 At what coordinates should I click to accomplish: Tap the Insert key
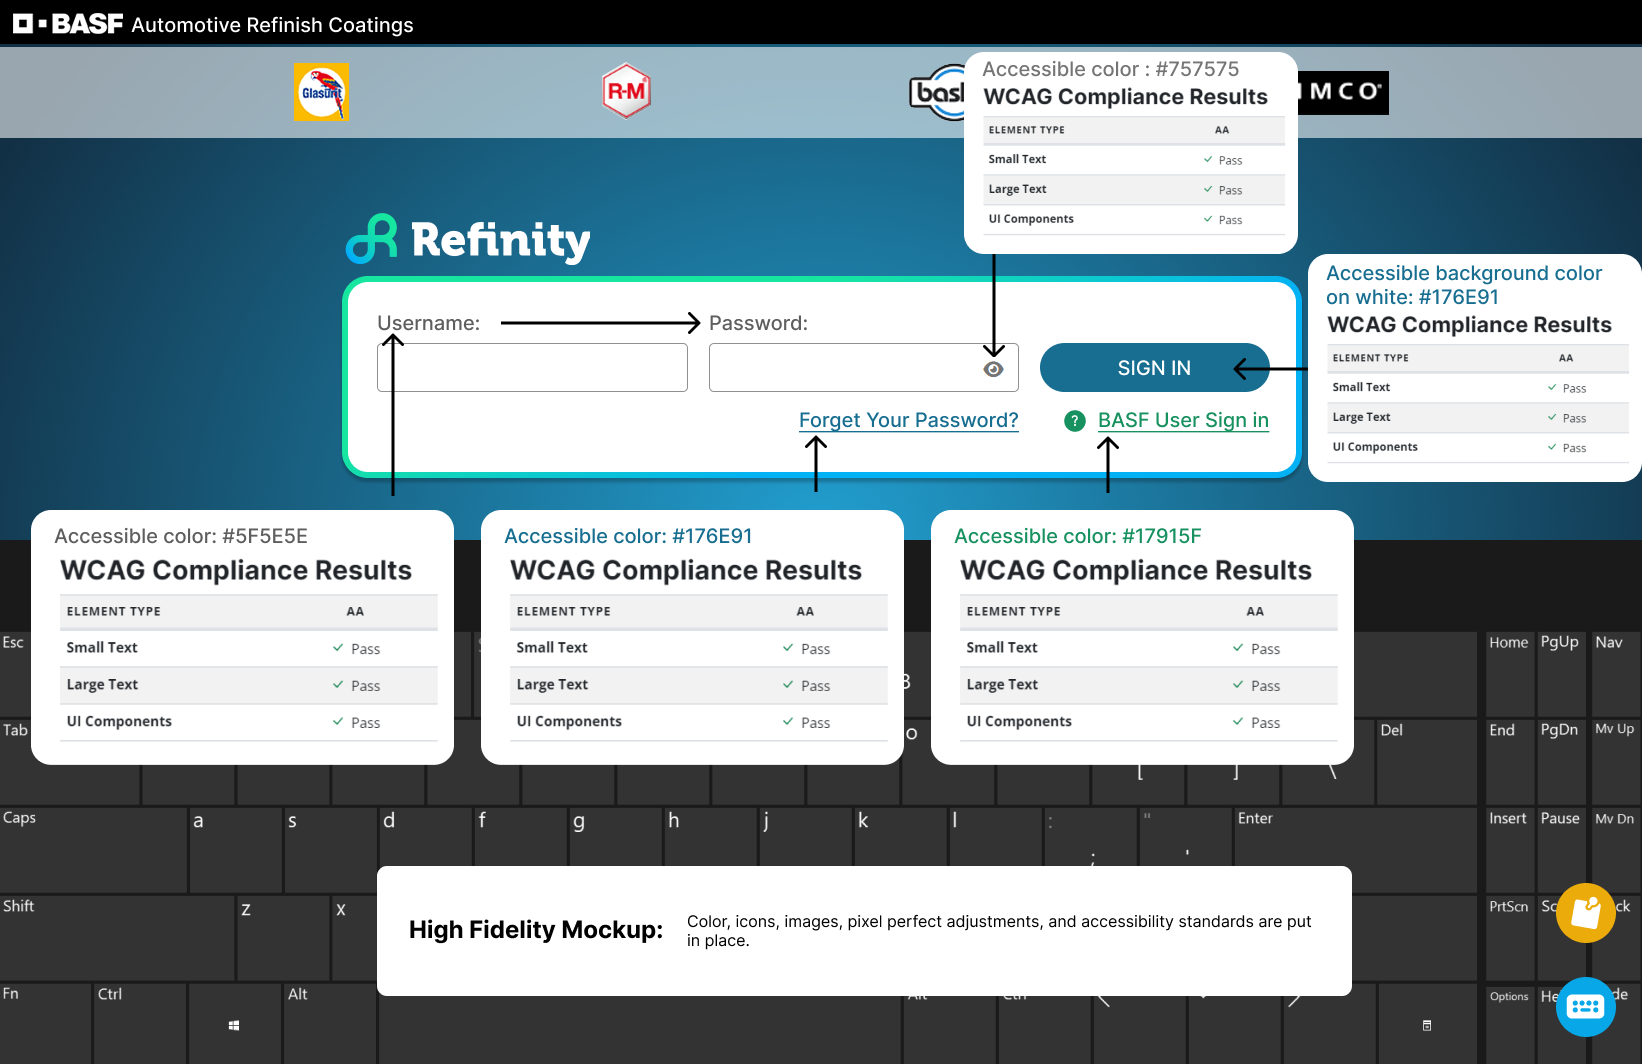(1509, 850)
